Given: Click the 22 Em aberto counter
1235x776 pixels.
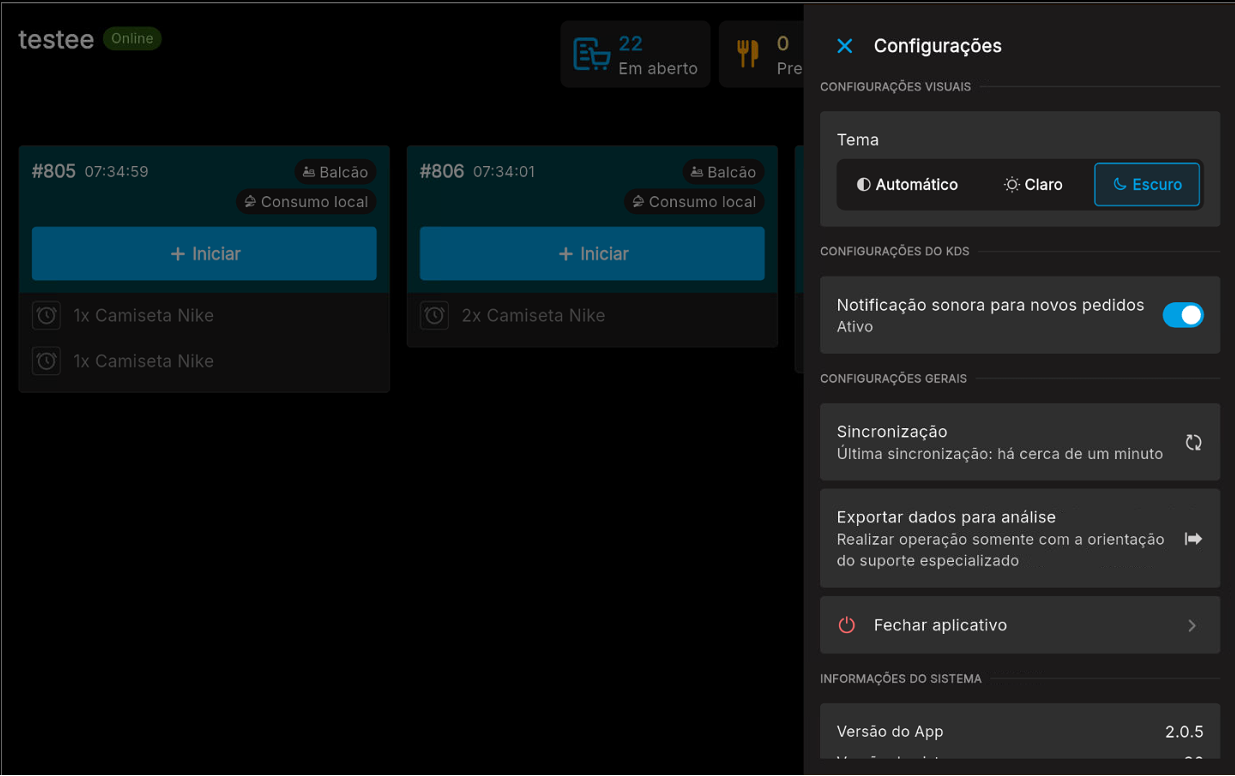Looking at the screenshot, I should [x=635, y=55].
